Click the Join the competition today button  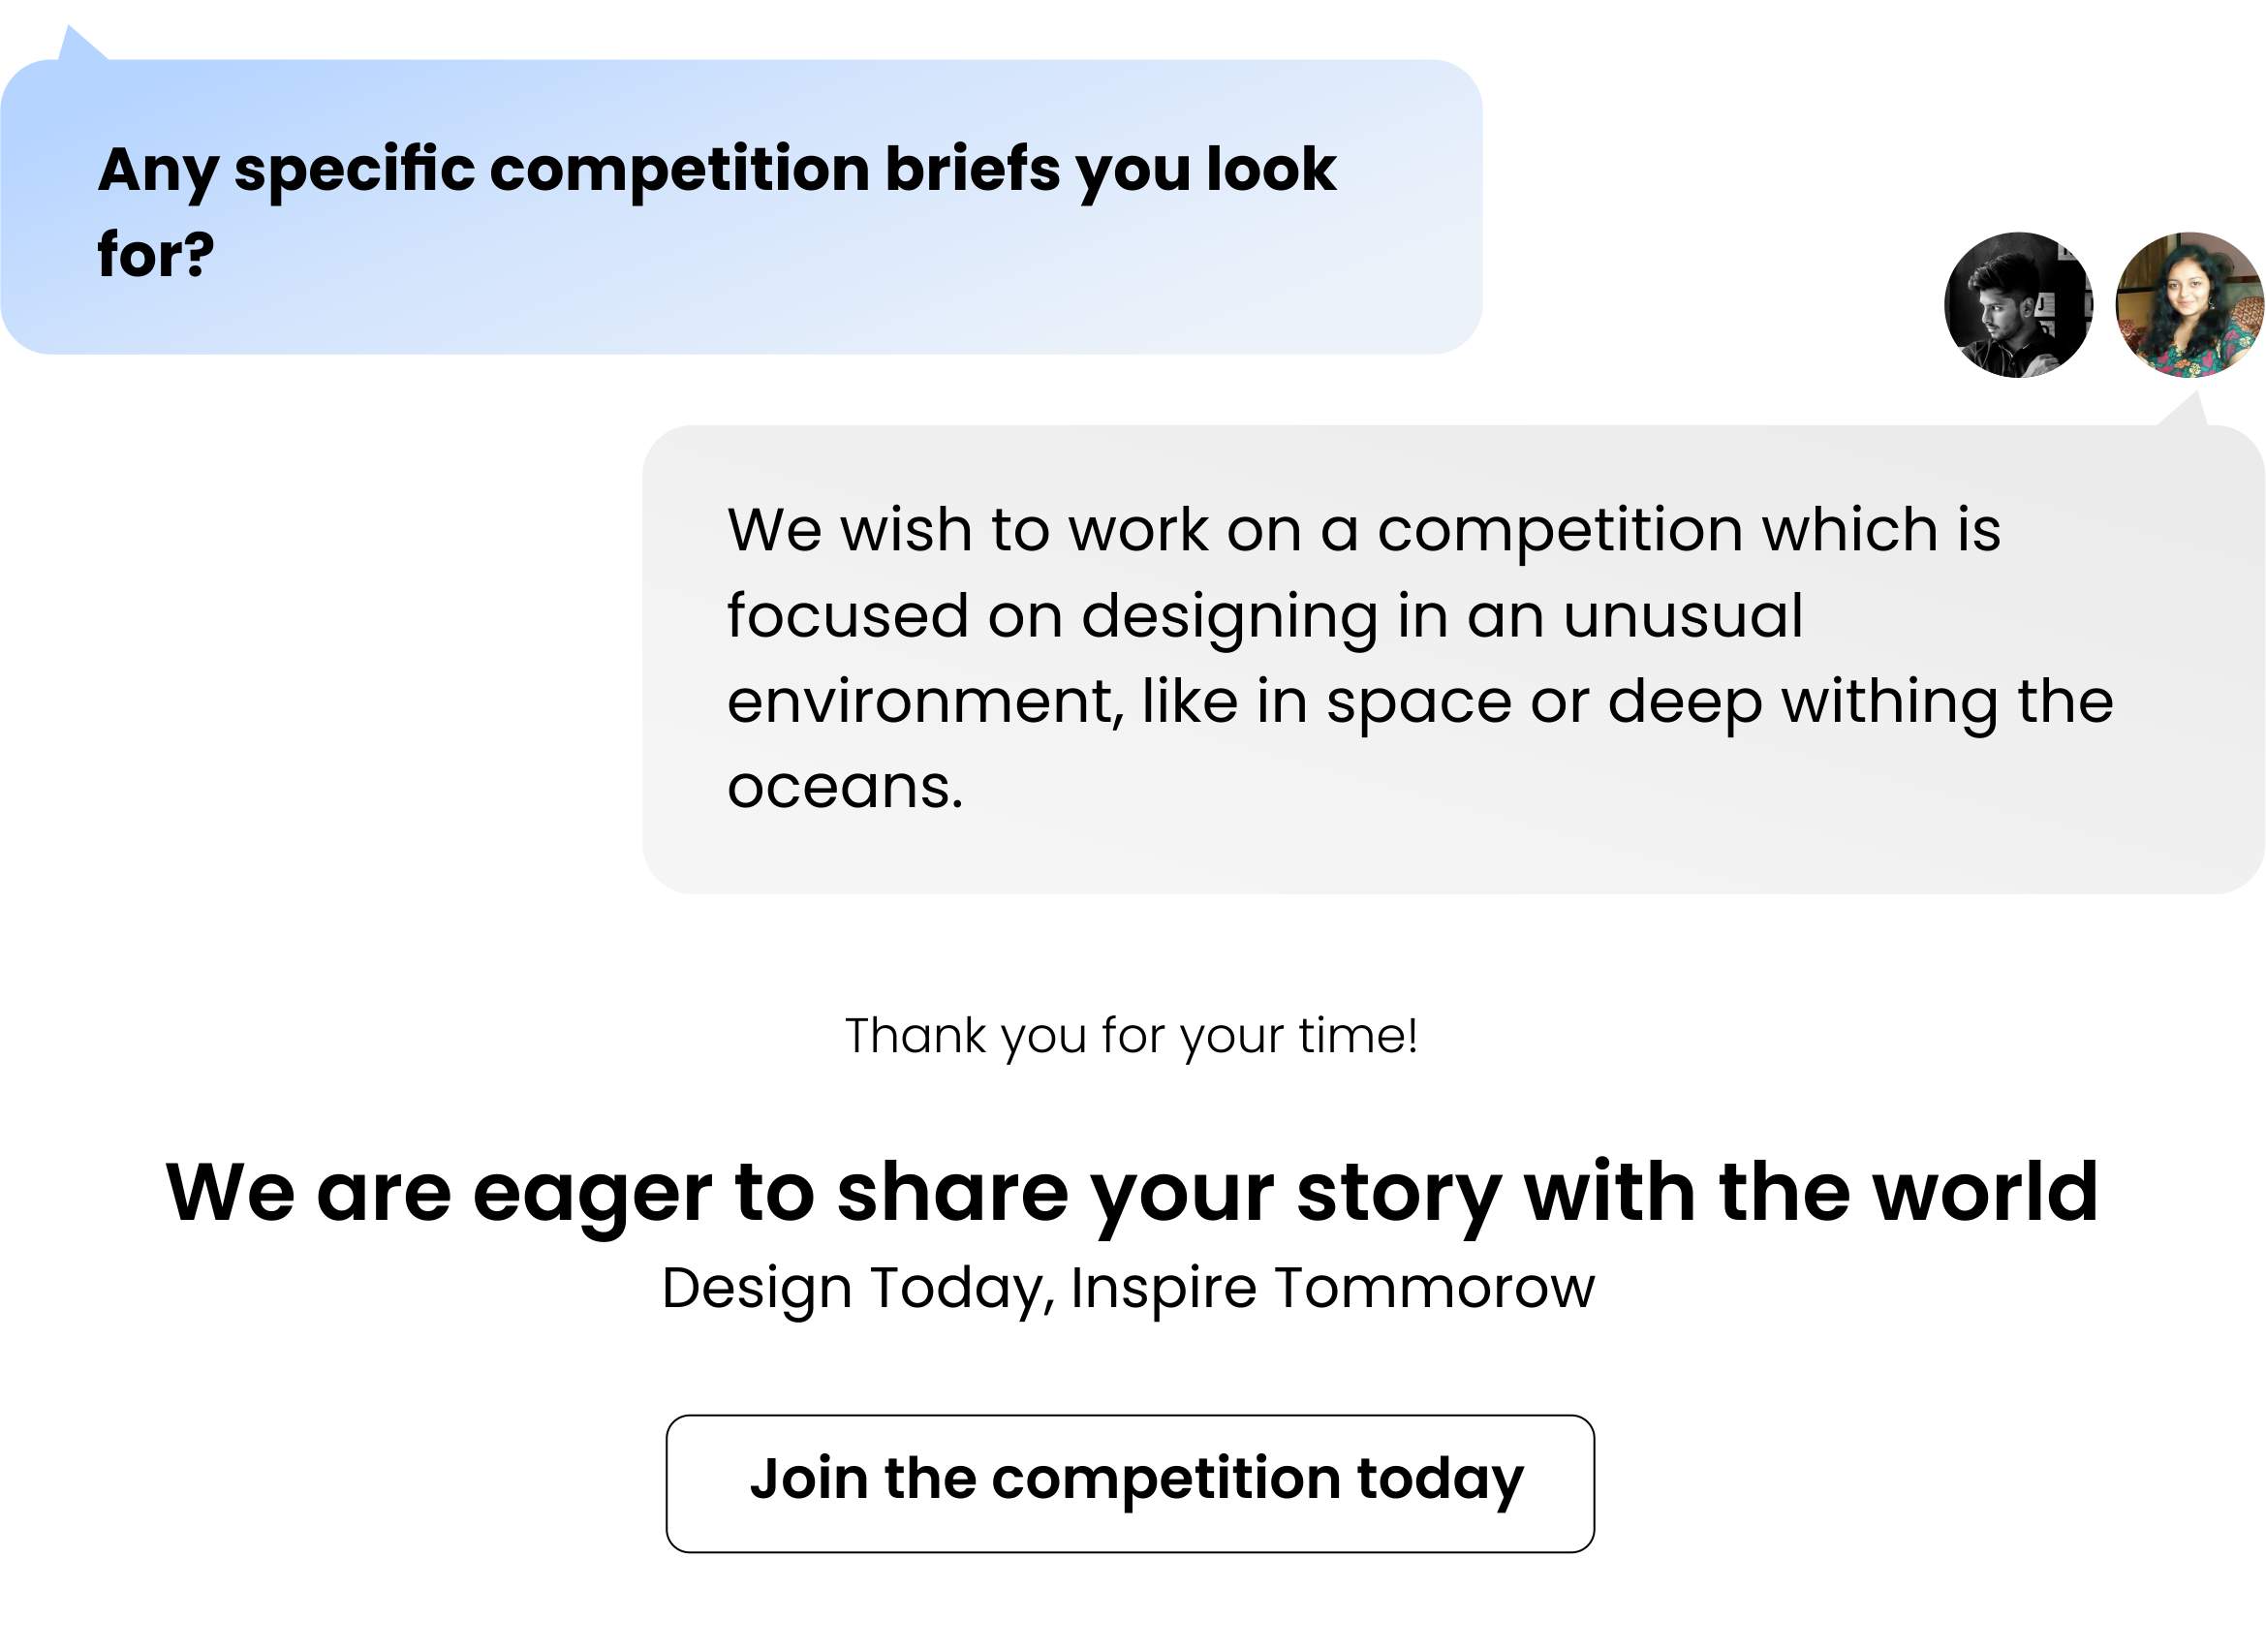(x=1130, y=1483)
